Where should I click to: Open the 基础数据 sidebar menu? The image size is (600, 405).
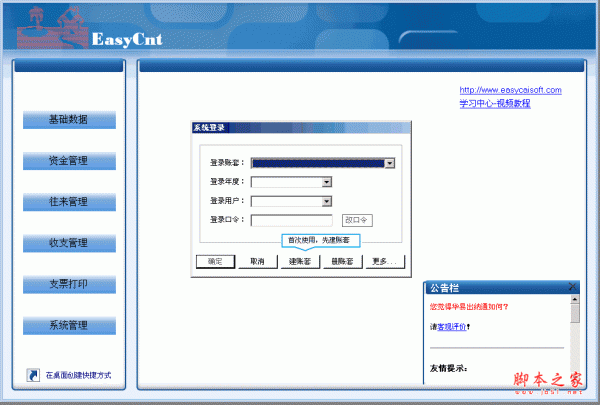tap(69, 120)
